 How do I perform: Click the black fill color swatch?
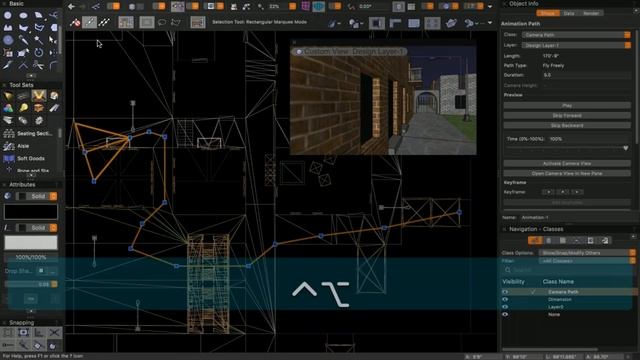click(31, 212)
